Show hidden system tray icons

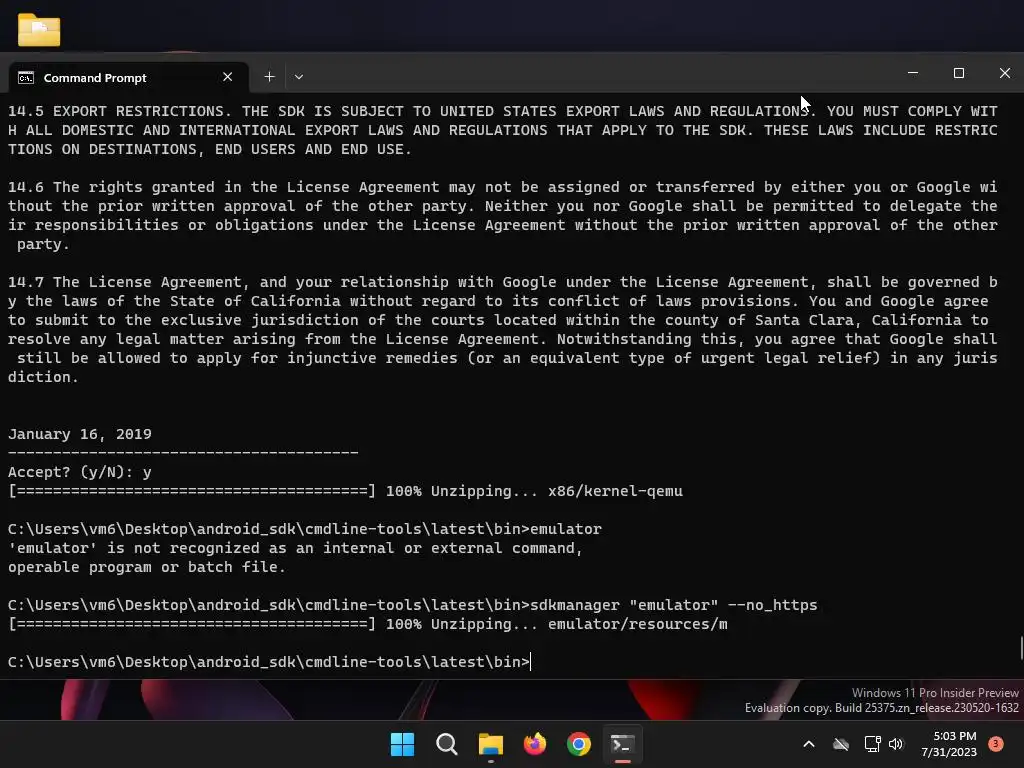tap(808, 744)
